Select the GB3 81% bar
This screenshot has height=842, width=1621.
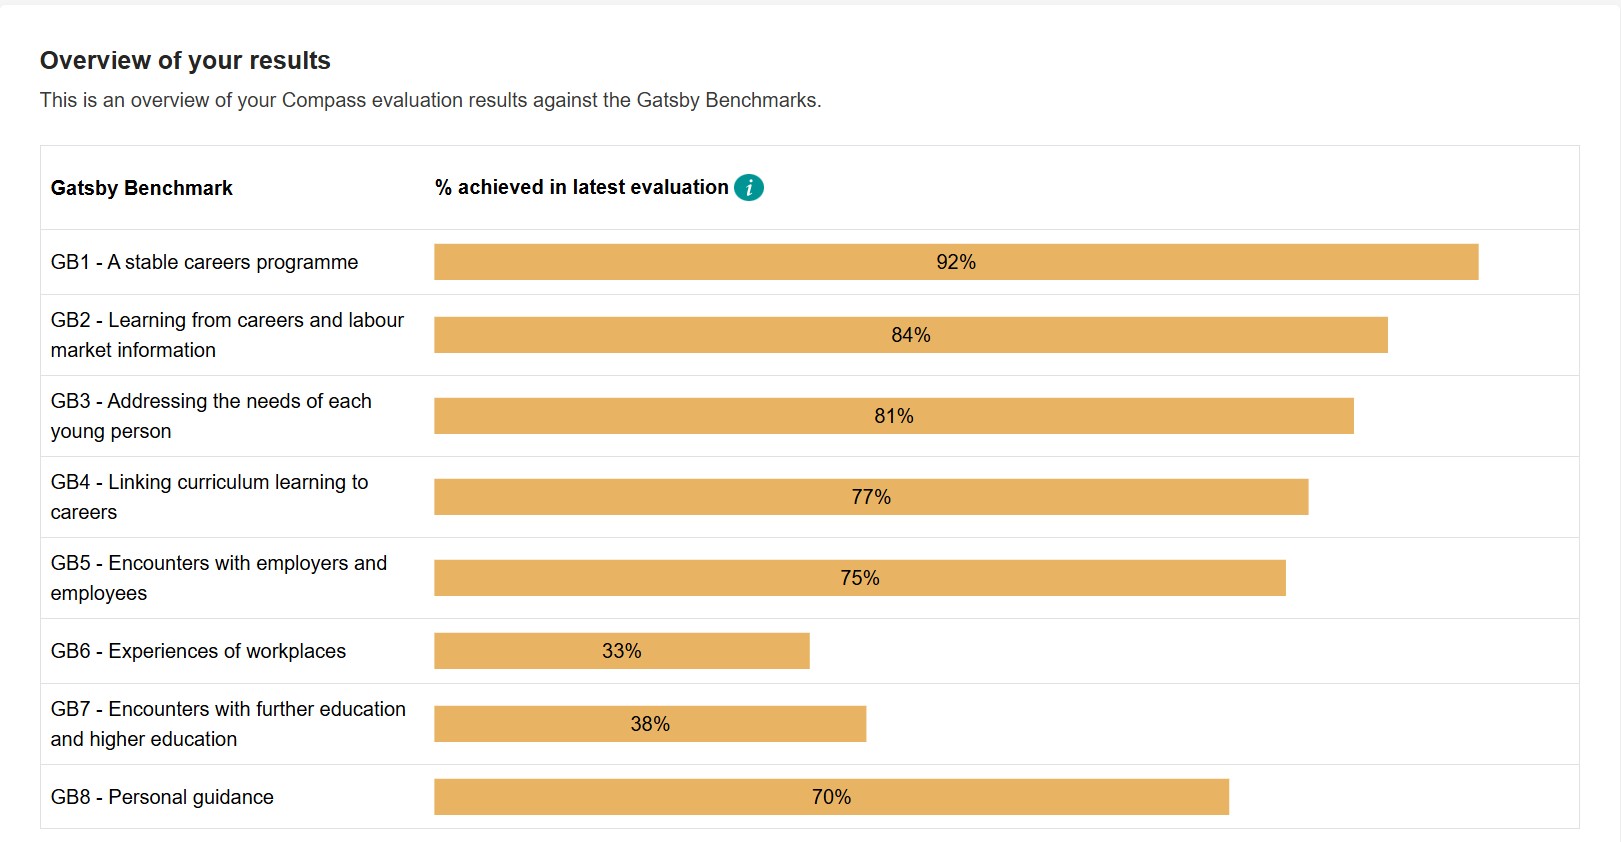[893, 416]
